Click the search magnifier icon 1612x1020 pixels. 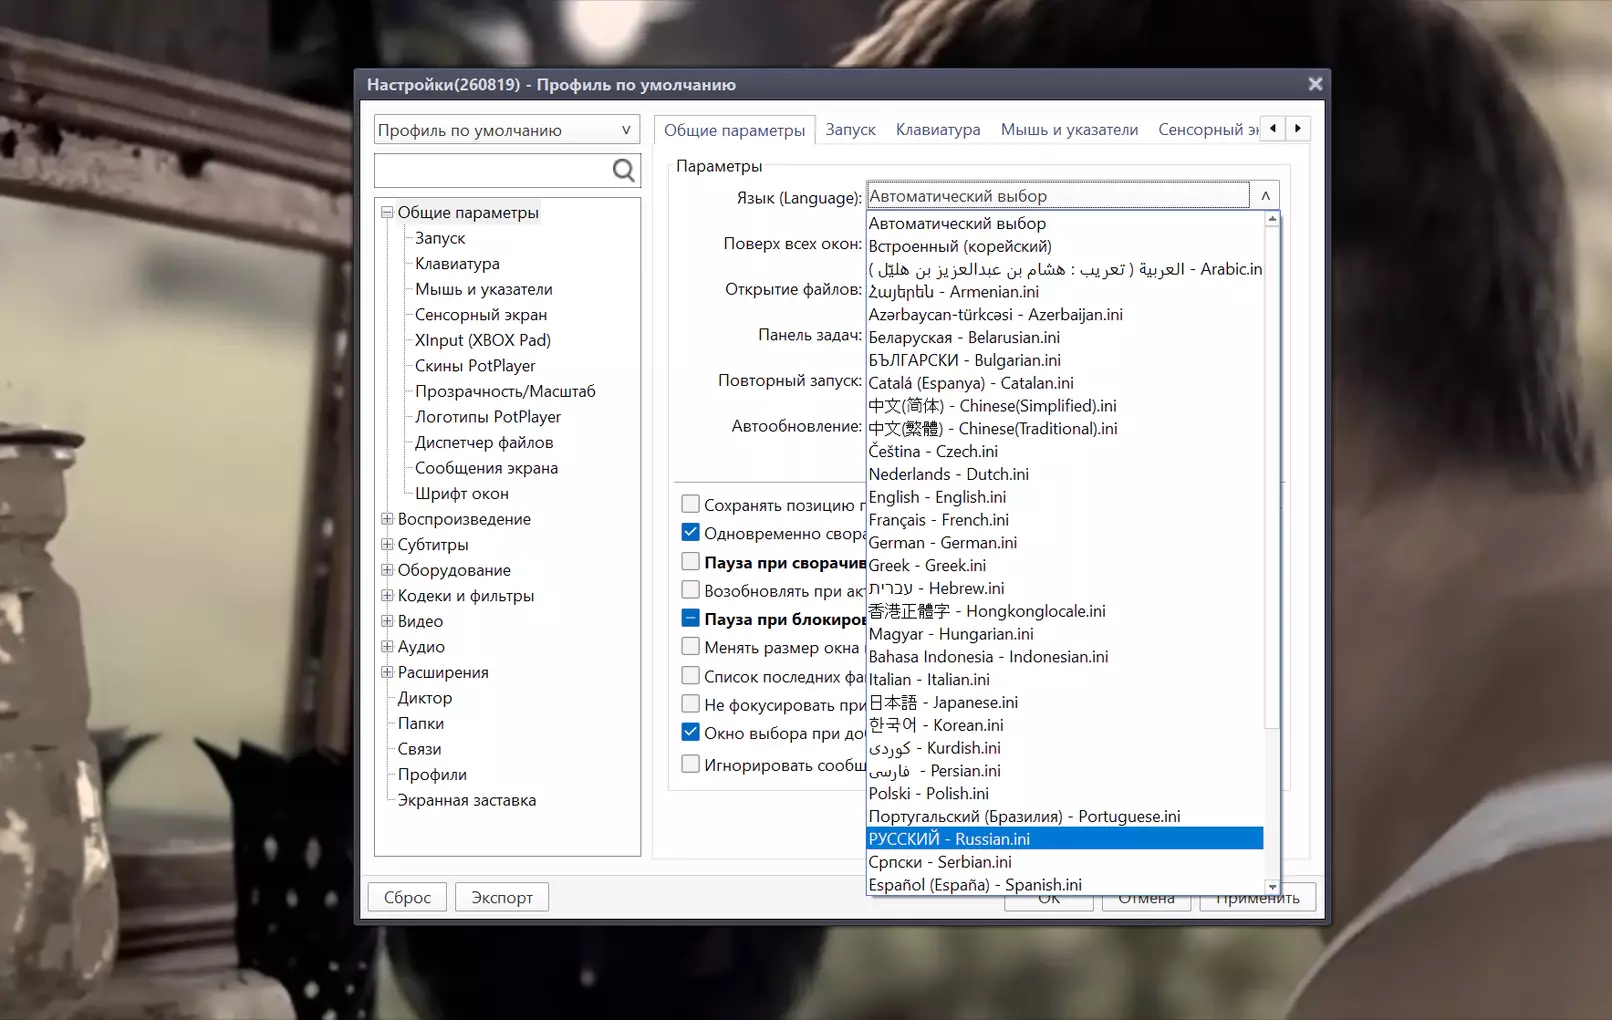point(623,171)
